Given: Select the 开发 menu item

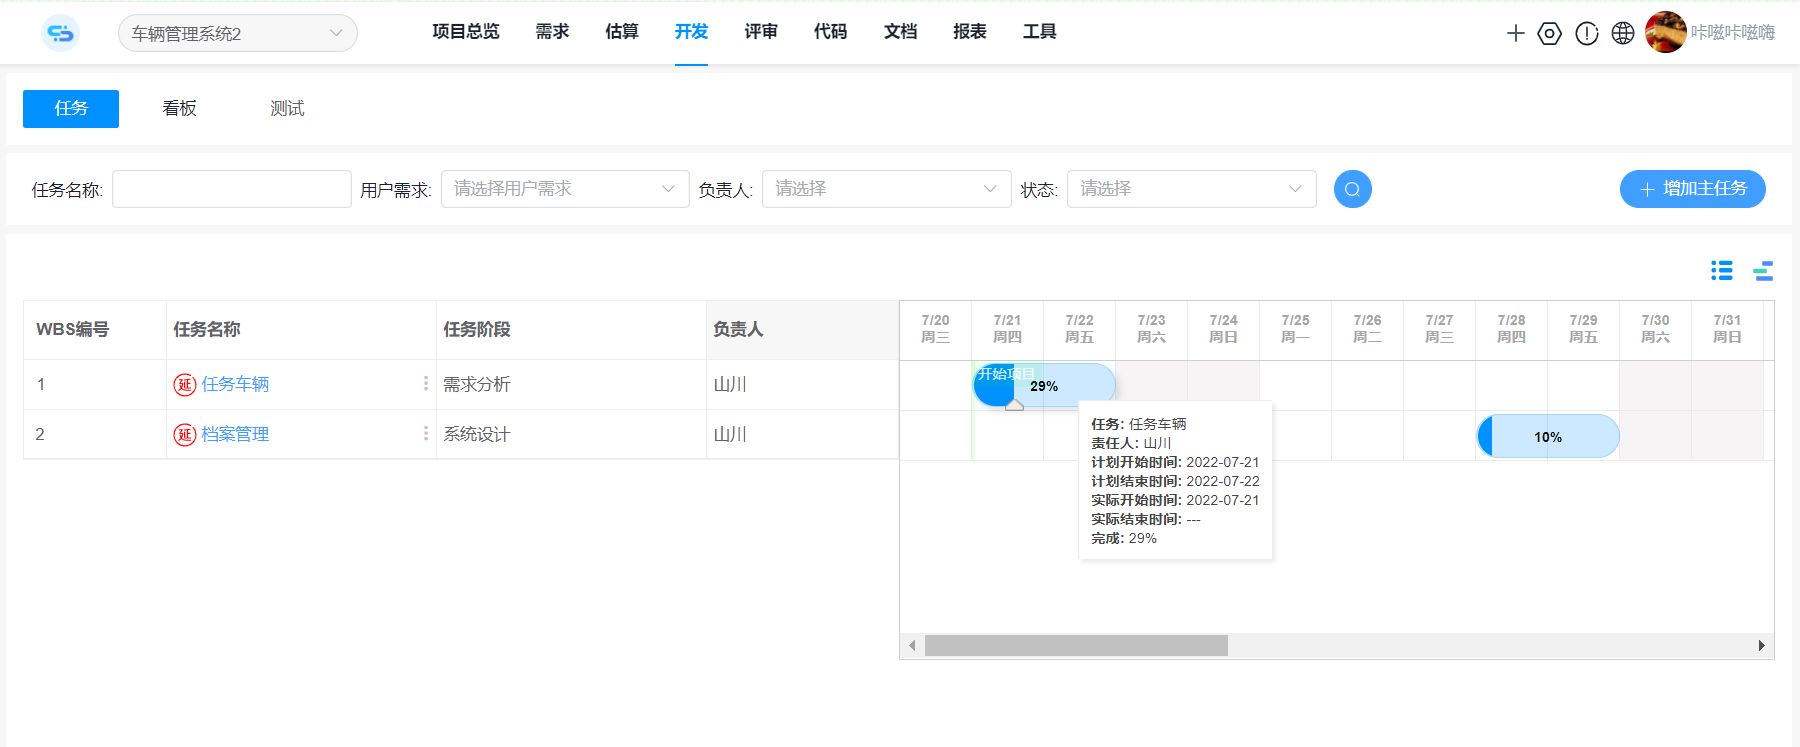Looking at the screenshot, I should click(x=691, y=32).
